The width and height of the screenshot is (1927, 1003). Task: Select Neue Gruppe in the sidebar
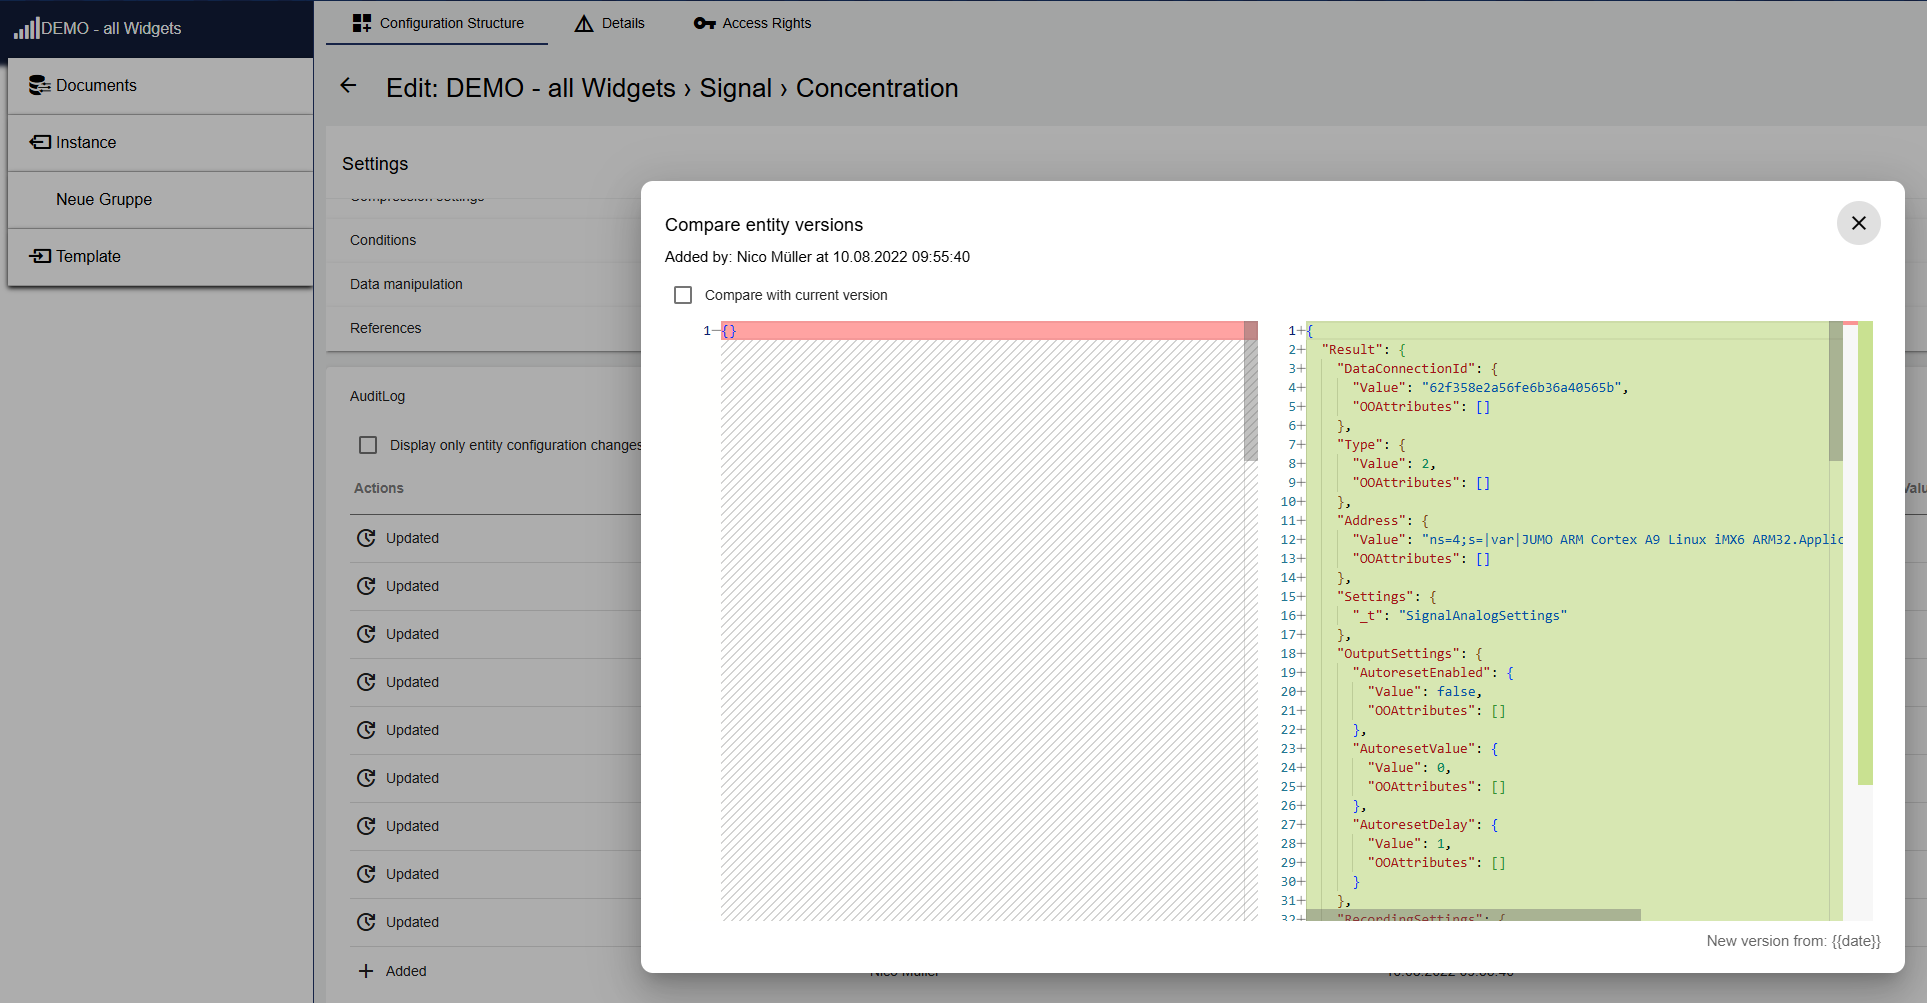(104, 199)
